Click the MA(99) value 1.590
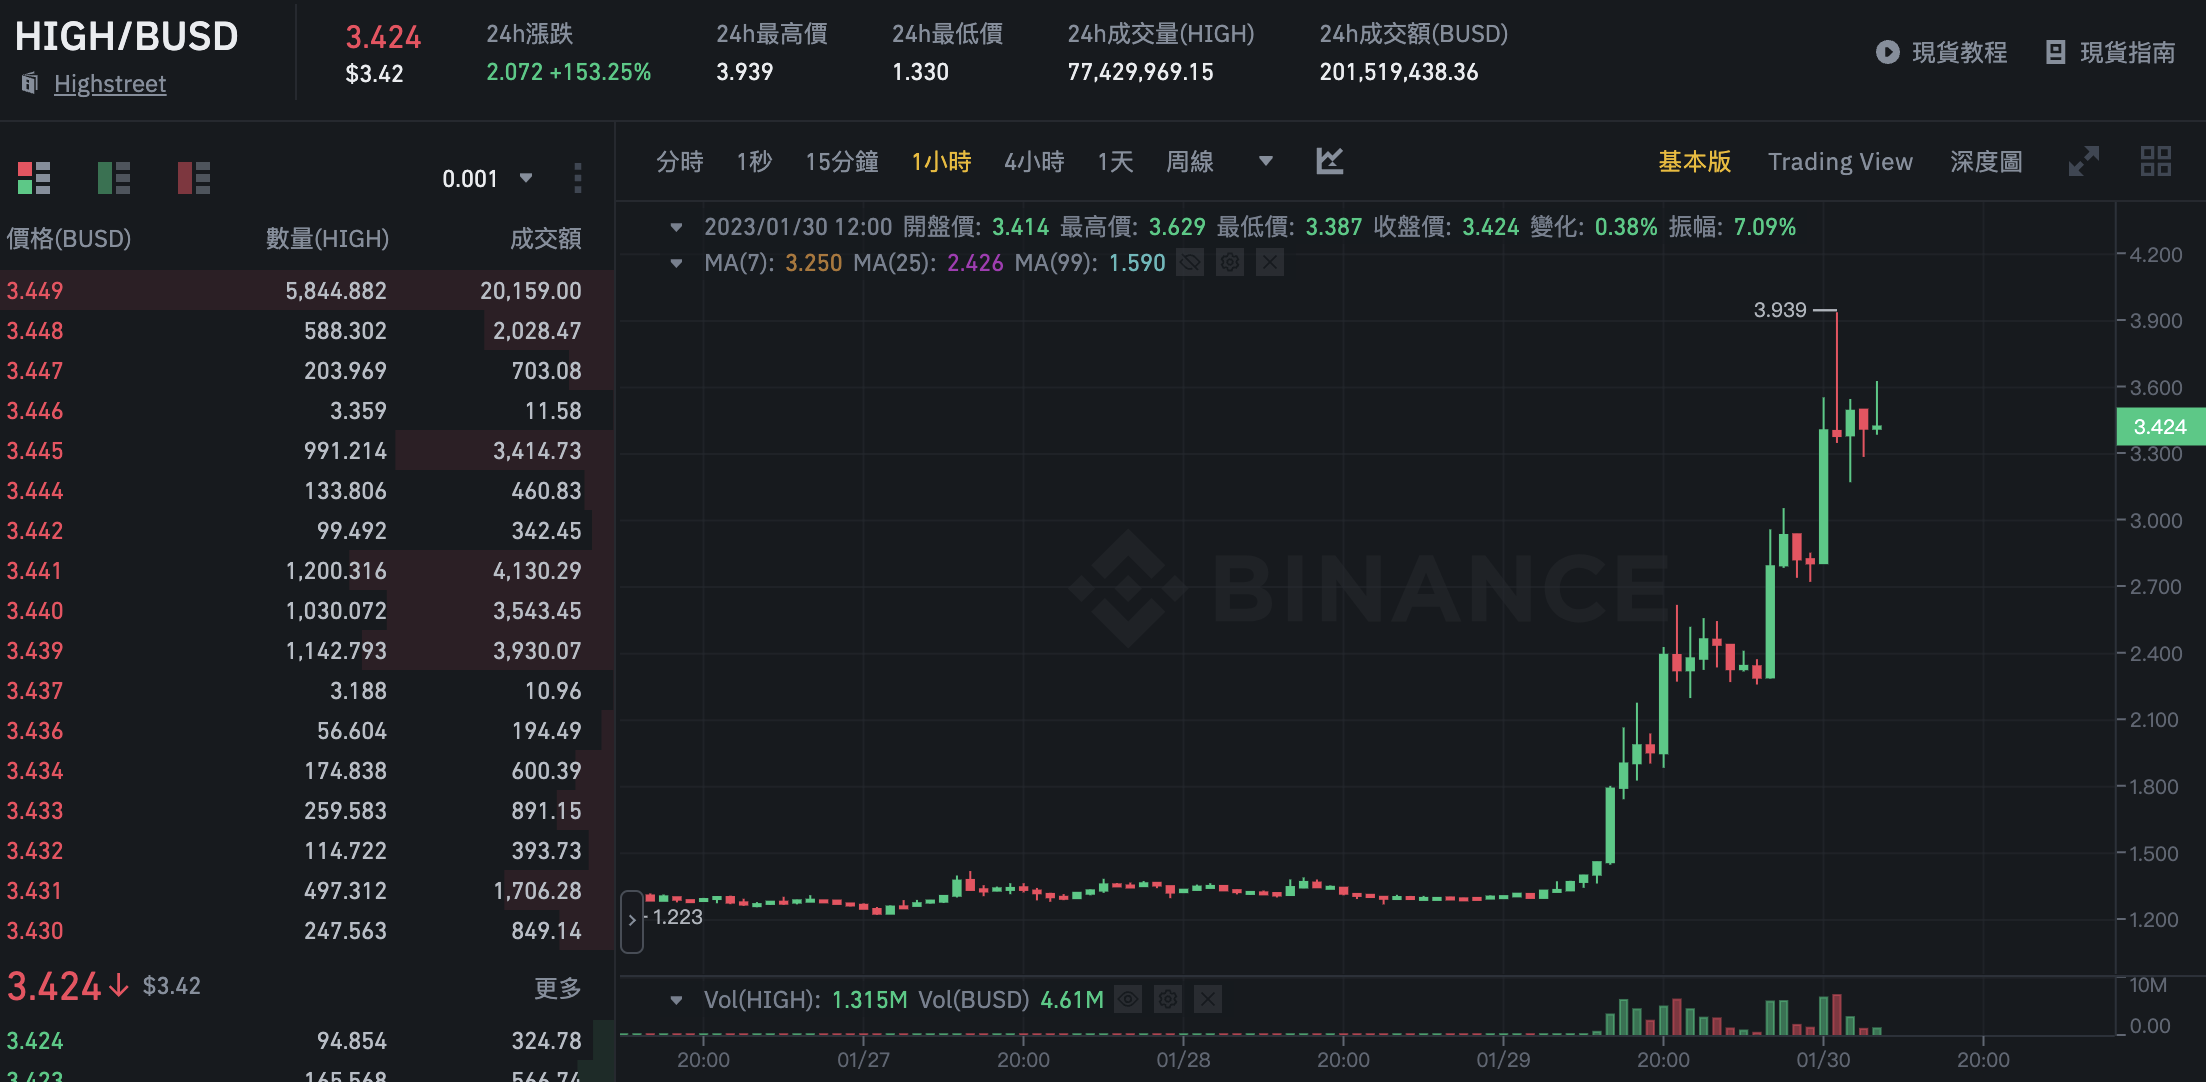2206x1082 pixels. click(1137, 263)
